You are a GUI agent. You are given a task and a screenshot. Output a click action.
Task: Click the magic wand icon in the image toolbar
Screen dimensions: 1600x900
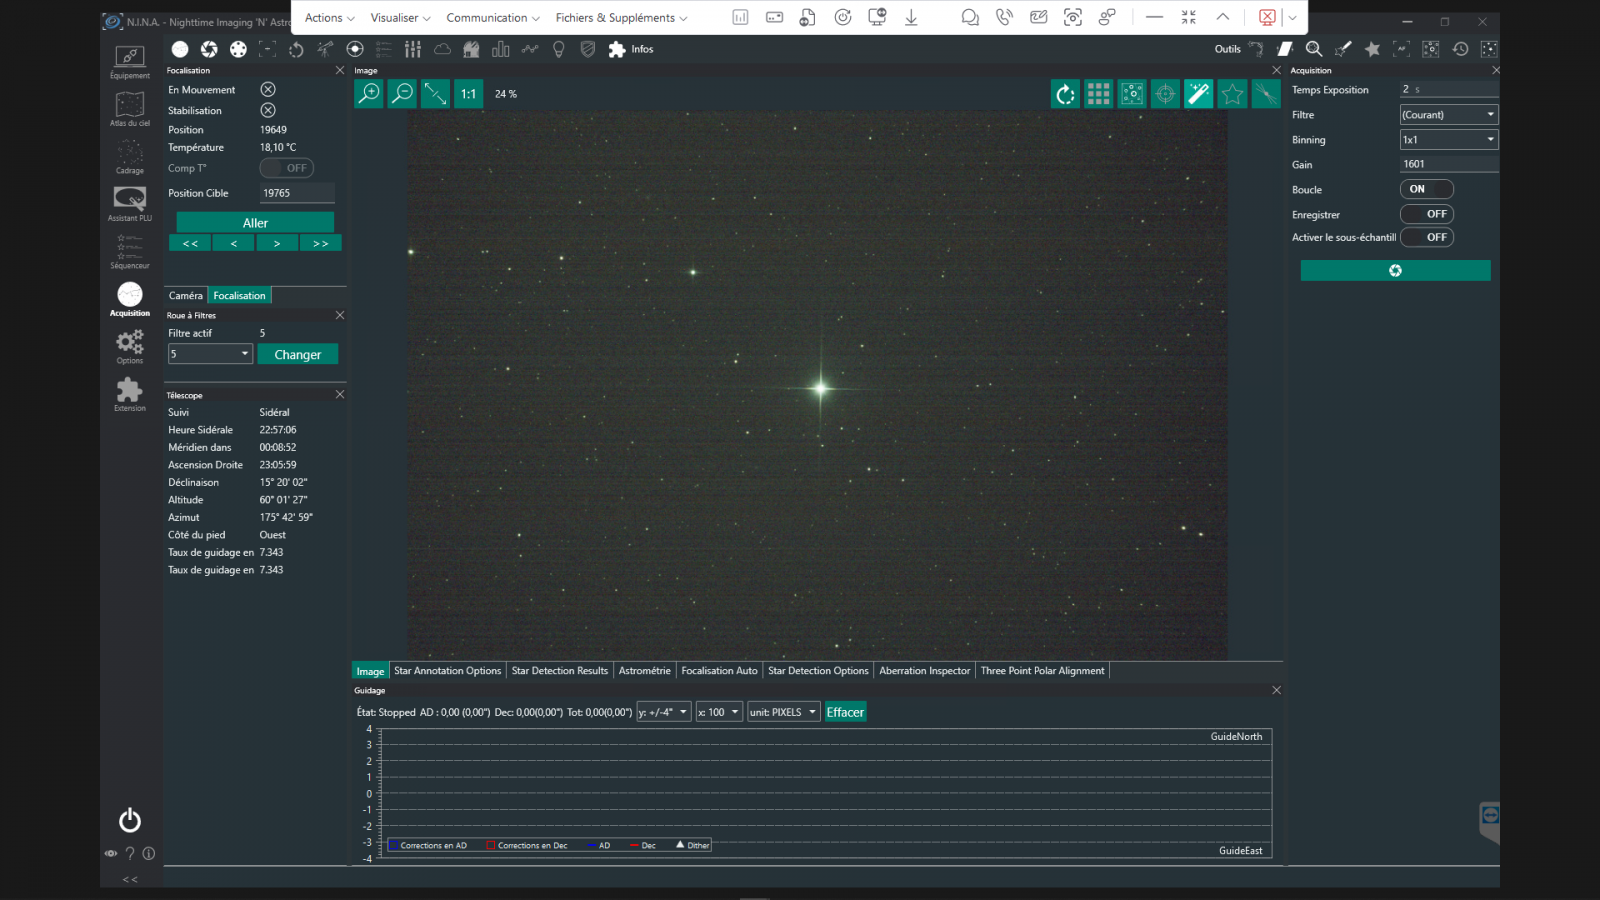click(1198, 94)
